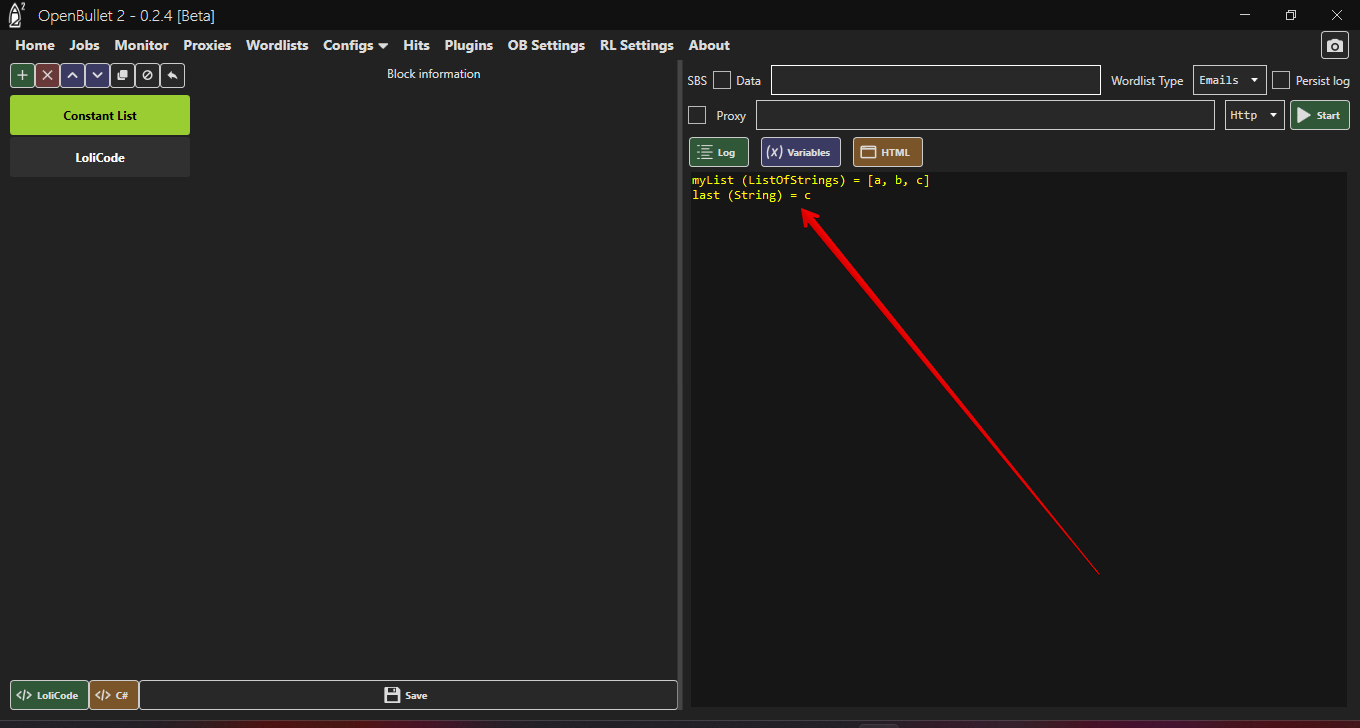The height and width of the screenshot is (728, 1360).
Task: Open OB Settings
Action: [546, 45]
